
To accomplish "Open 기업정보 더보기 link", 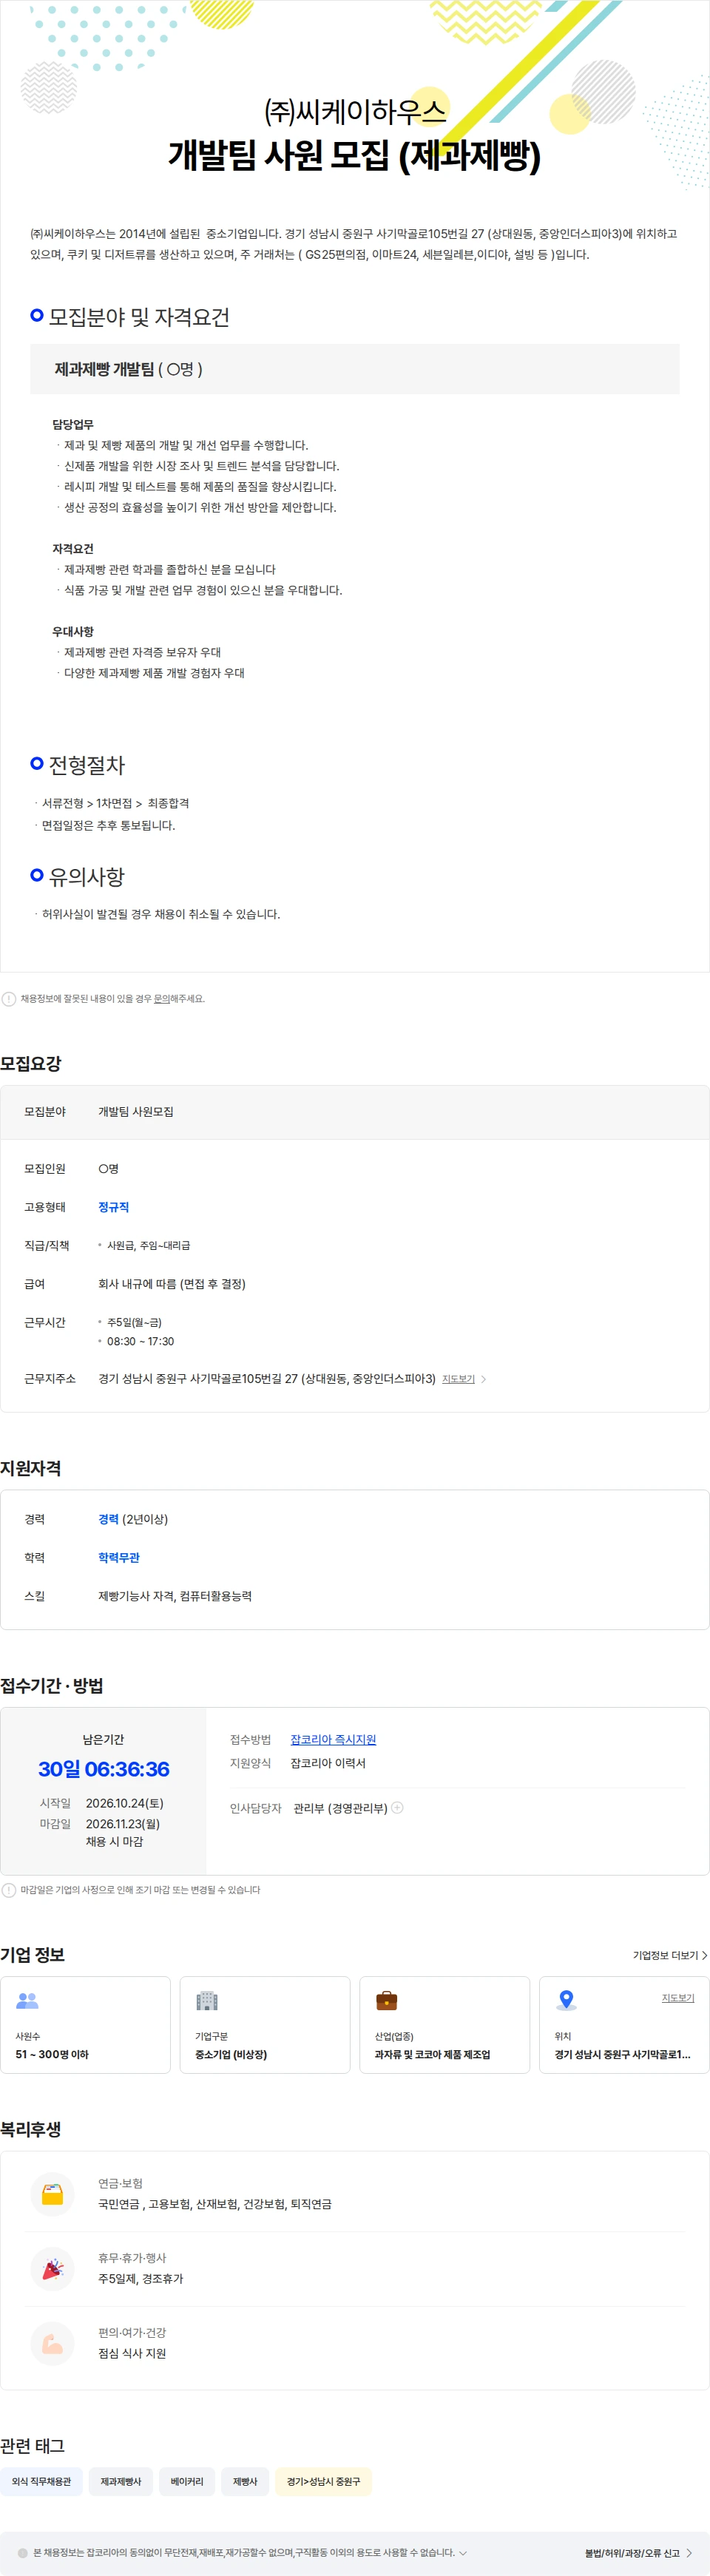I will (670, 1955).
